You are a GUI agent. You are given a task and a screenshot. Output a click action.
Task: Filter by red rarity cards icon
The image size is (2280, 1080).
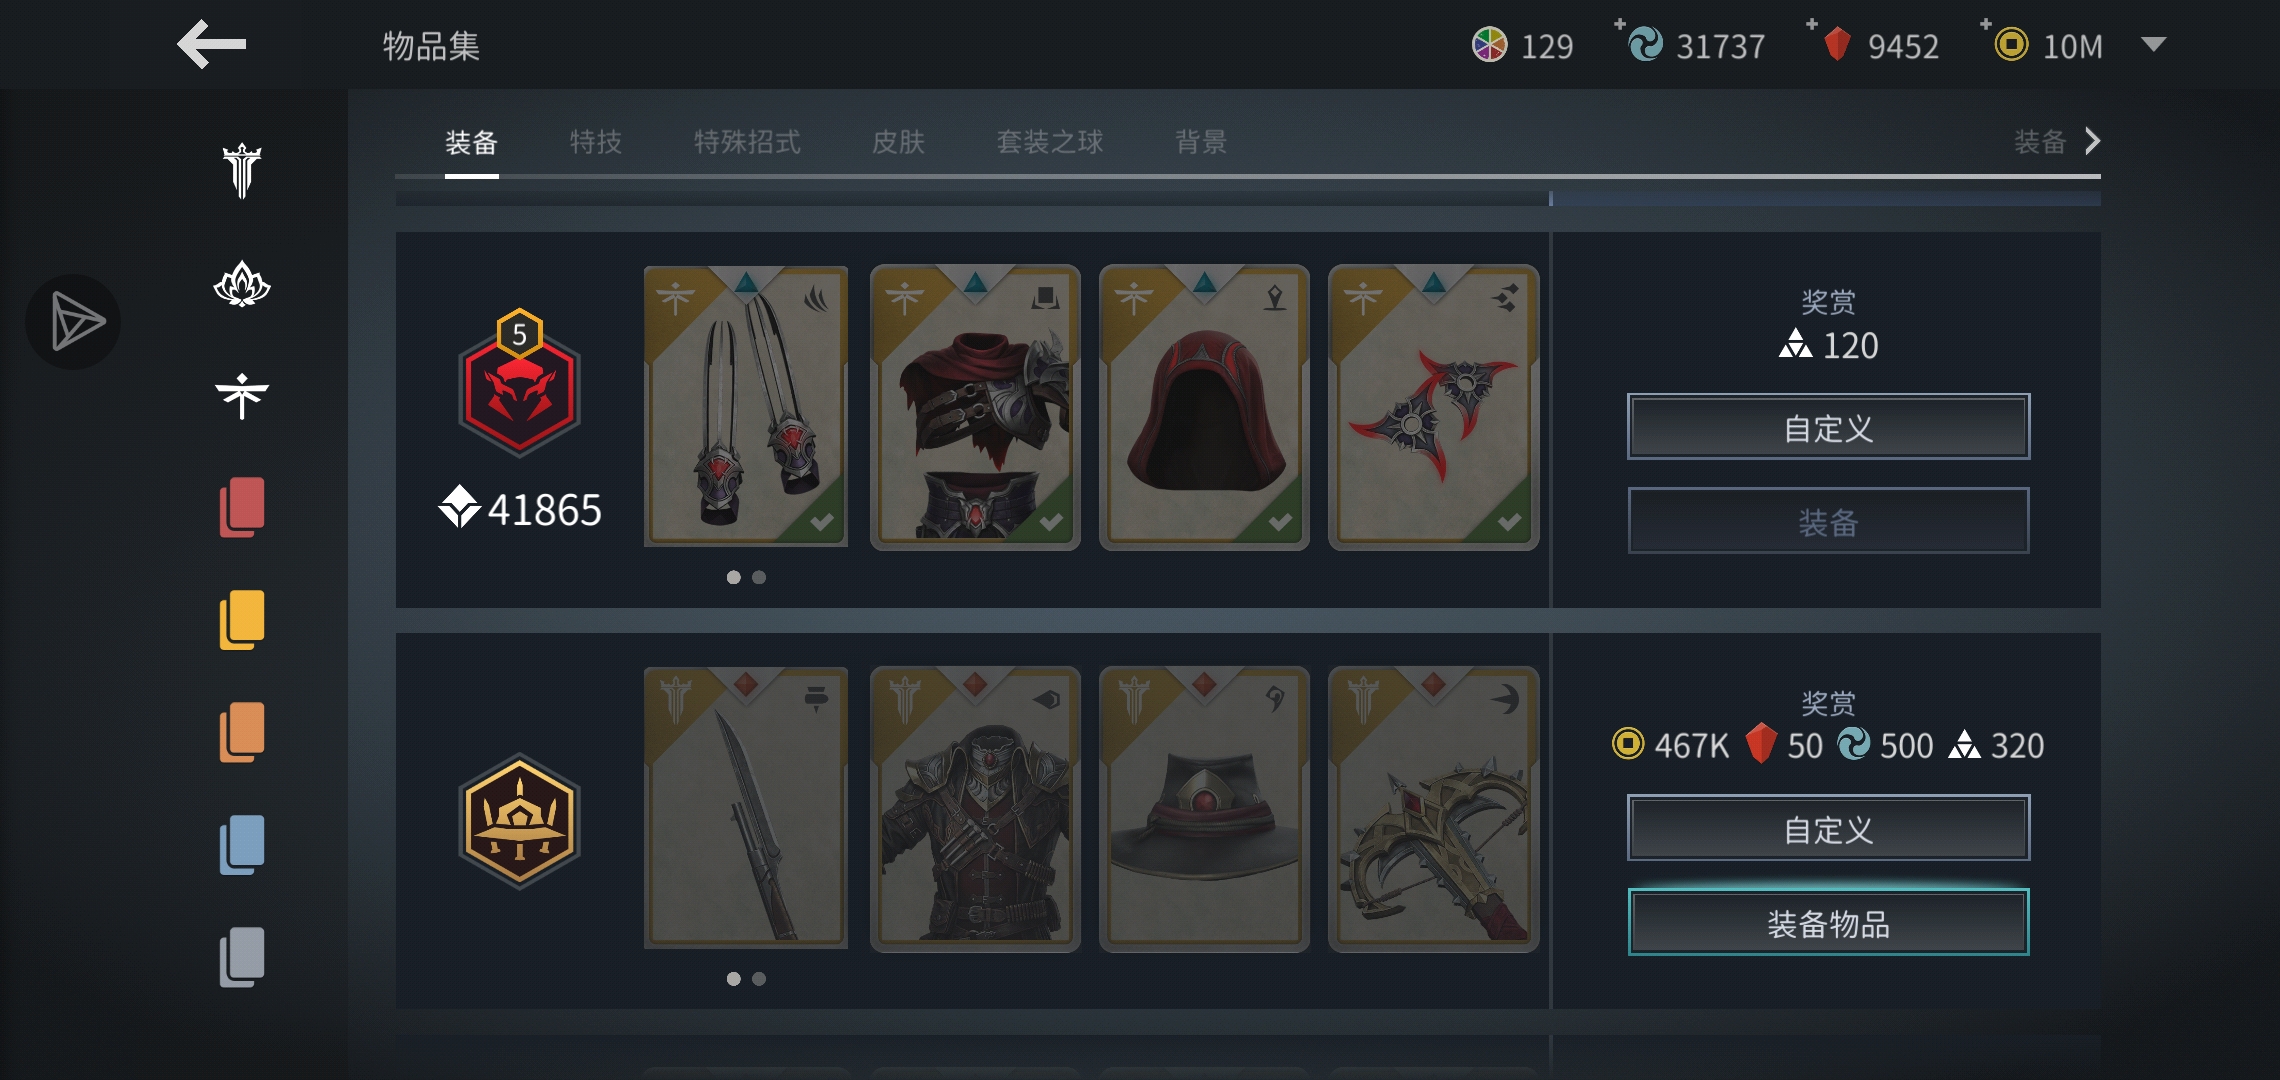point(242,507)
